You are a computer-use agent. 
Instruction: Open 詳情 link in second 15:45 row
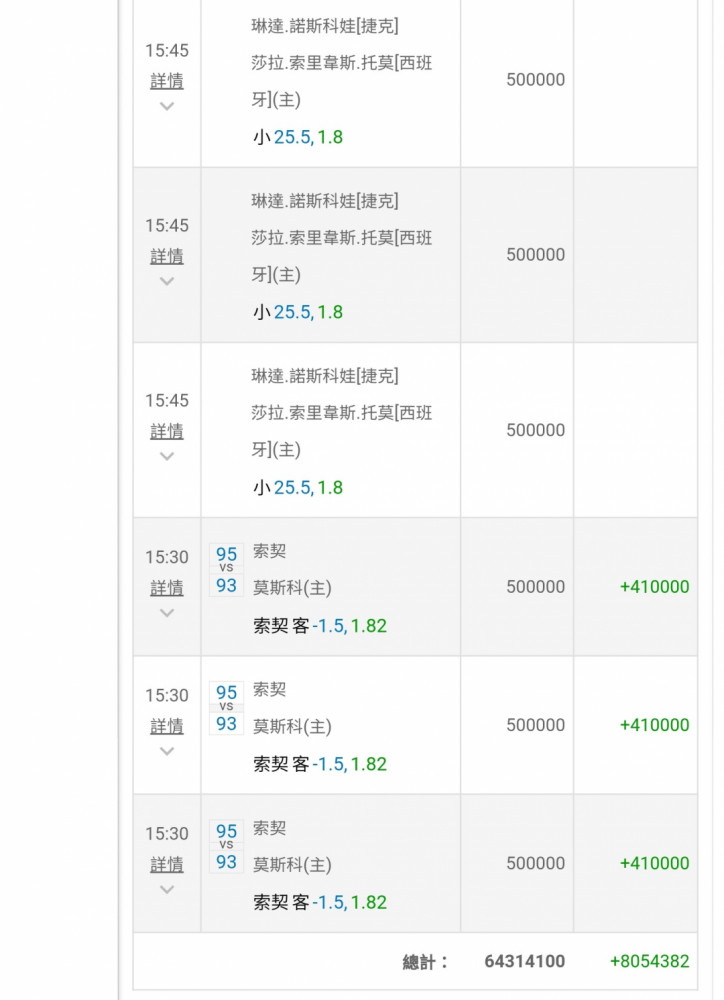click(x=167, y=256)
